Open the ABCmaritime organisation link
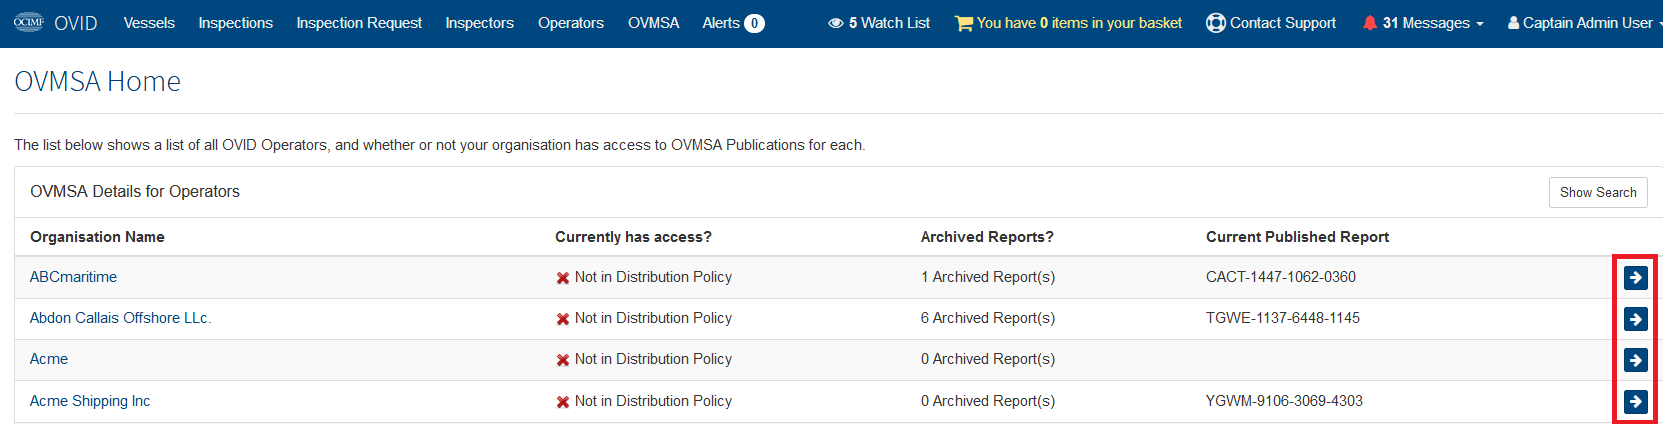 (73, 277)
